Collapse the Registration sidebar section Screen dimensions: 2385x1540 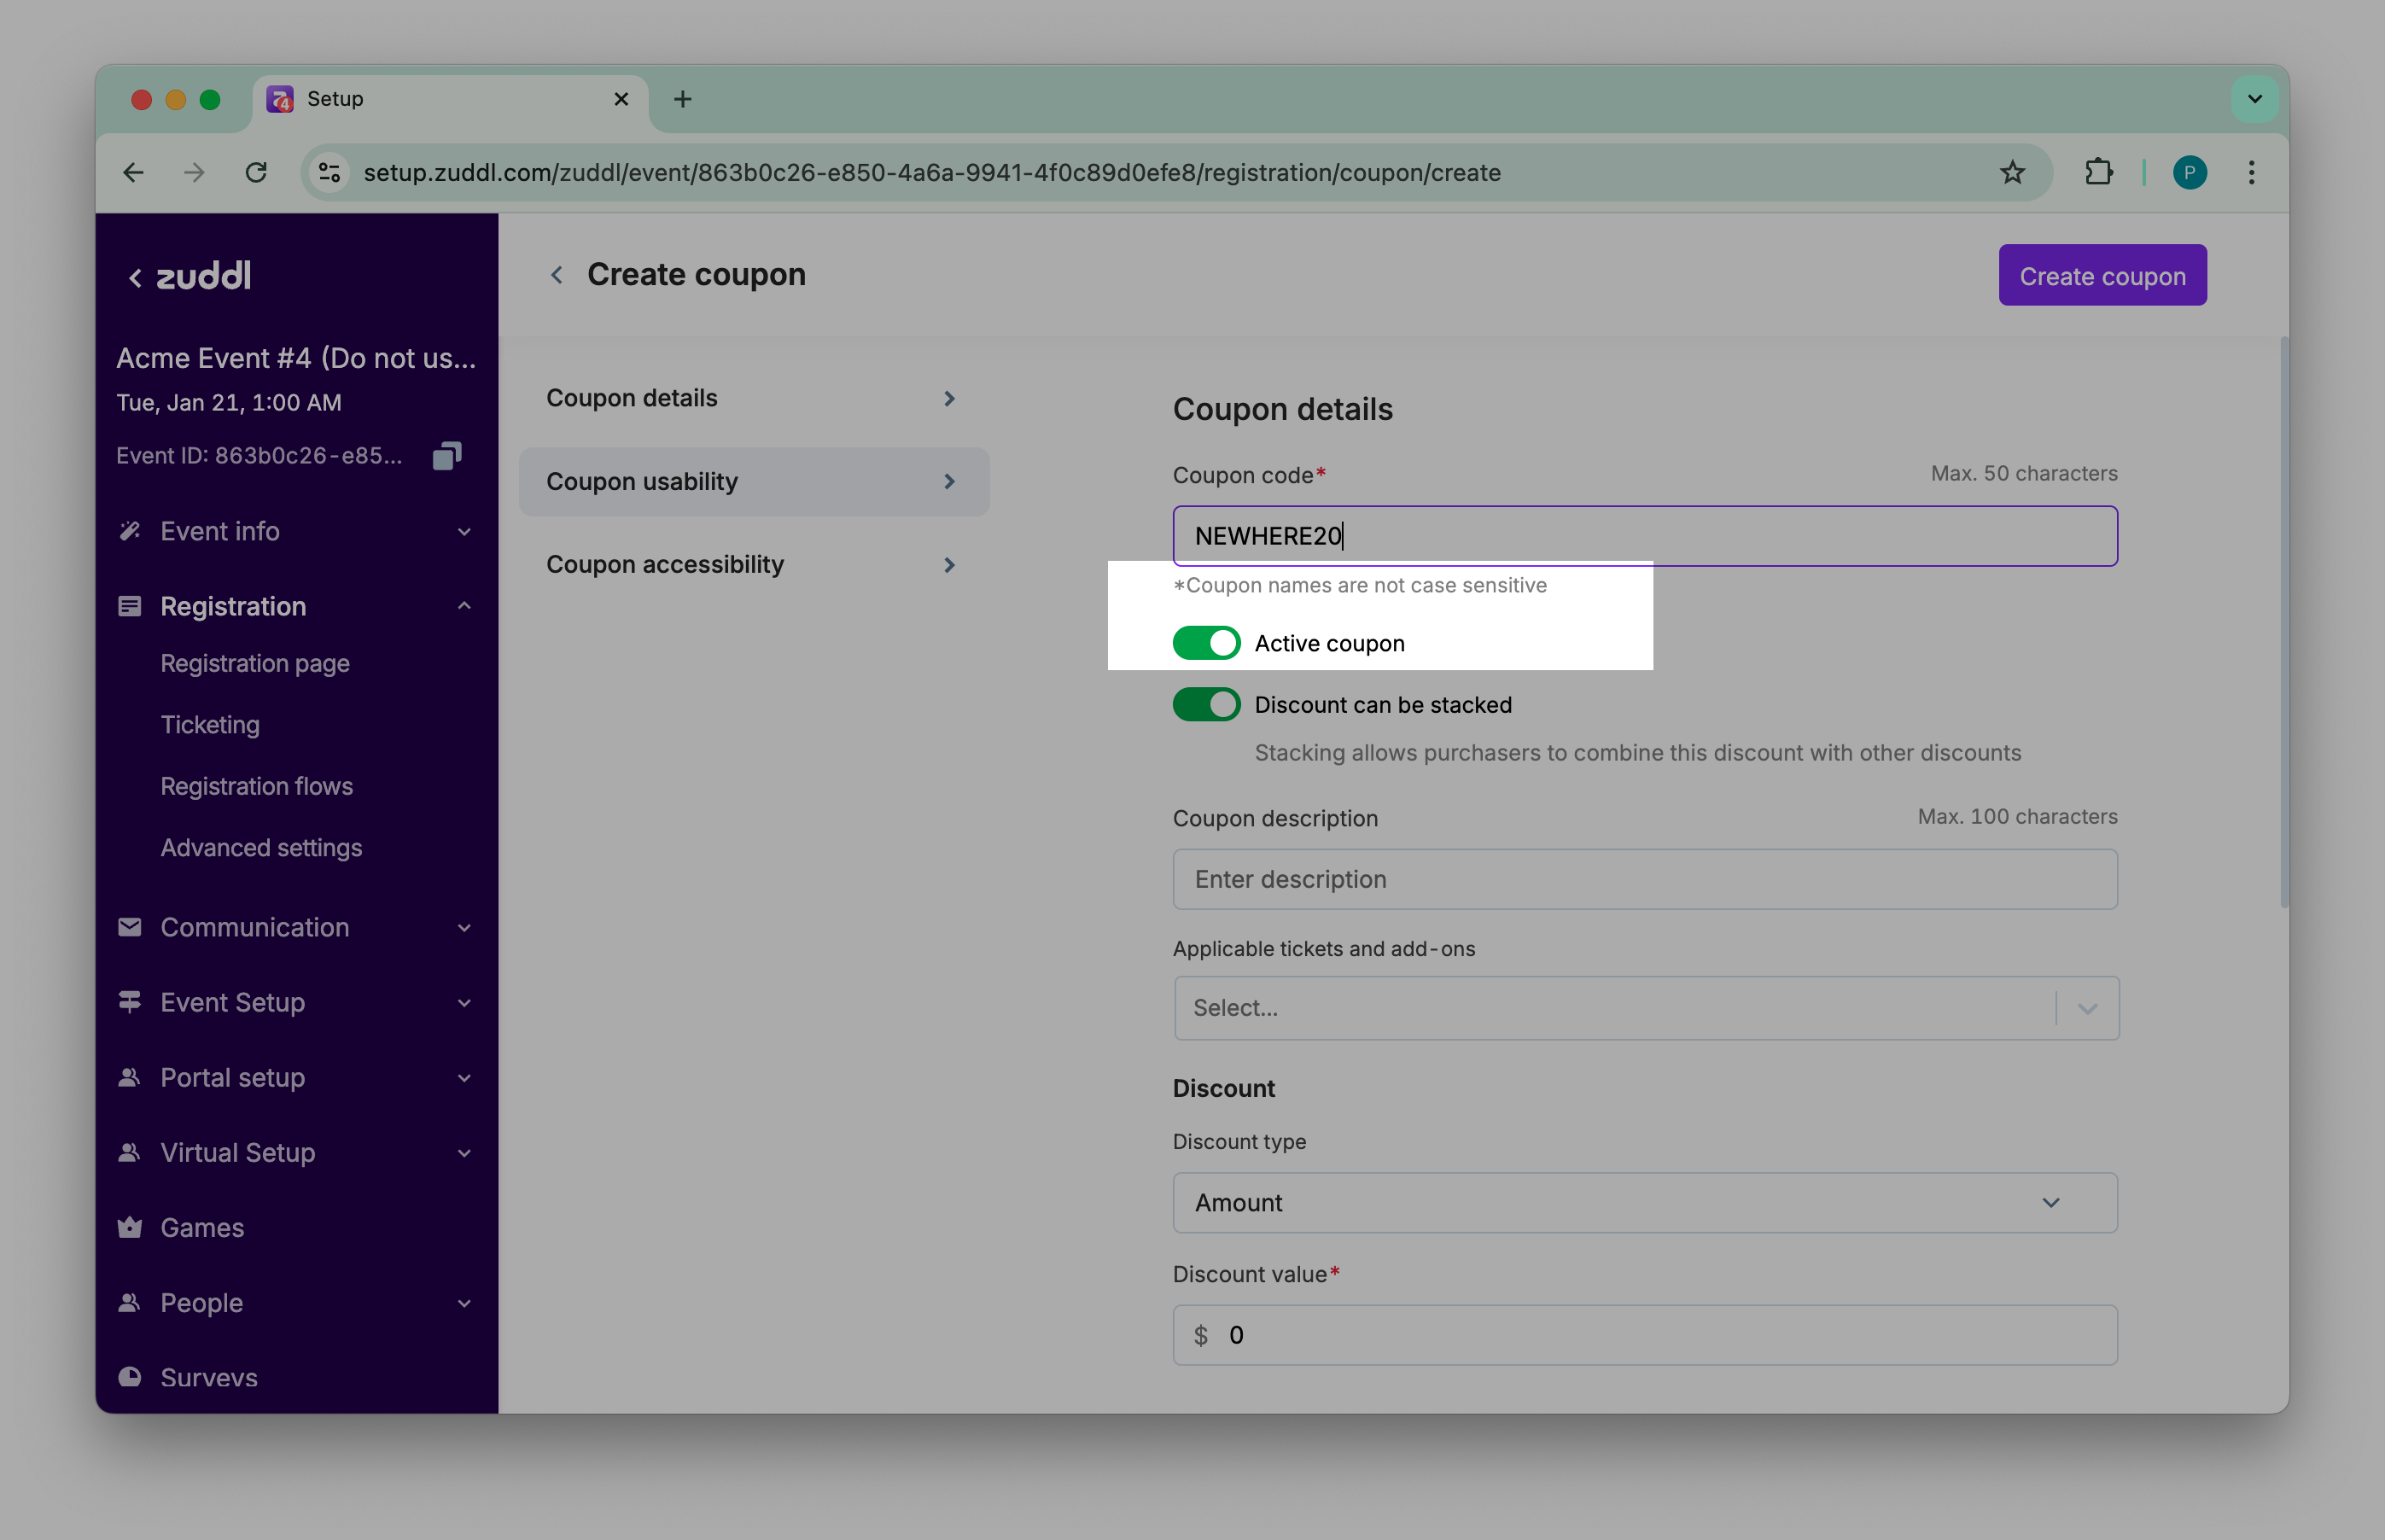[x=464, y=606]
